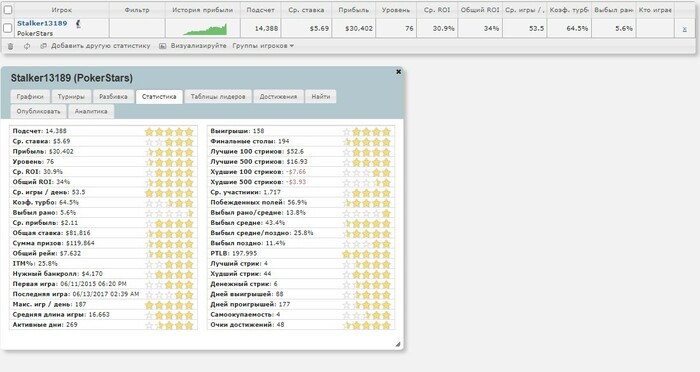Viewport: 700px width, 372px height.
Task: Click the PTLB: 197,995 star rating
Action: coord(367,254)
